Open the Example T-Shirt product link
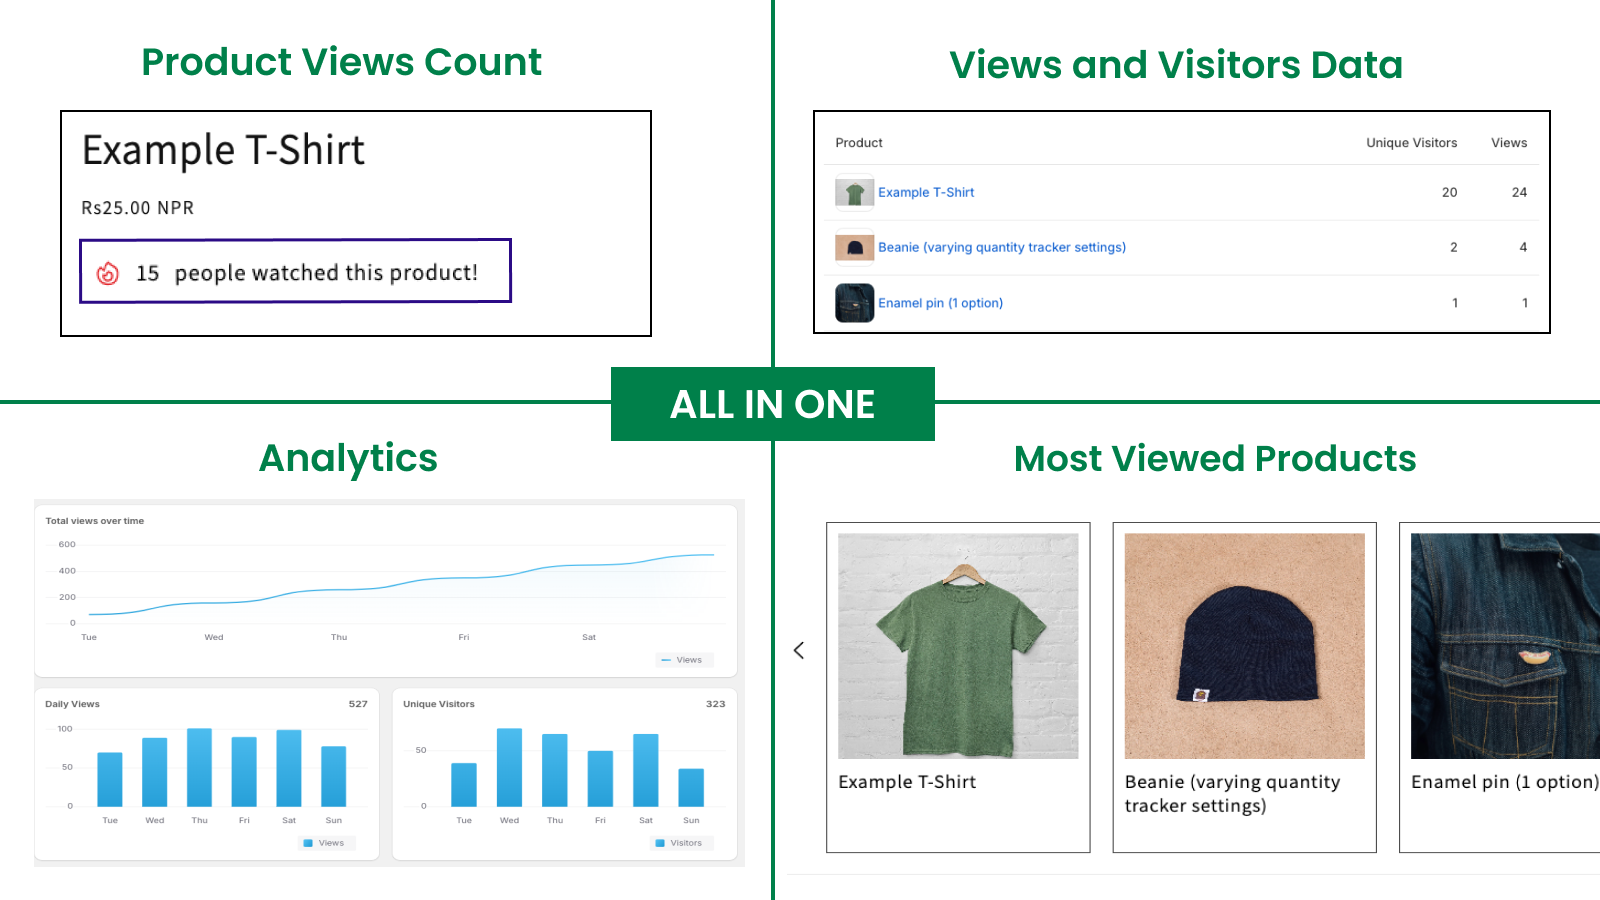 (x=926, y=192)
